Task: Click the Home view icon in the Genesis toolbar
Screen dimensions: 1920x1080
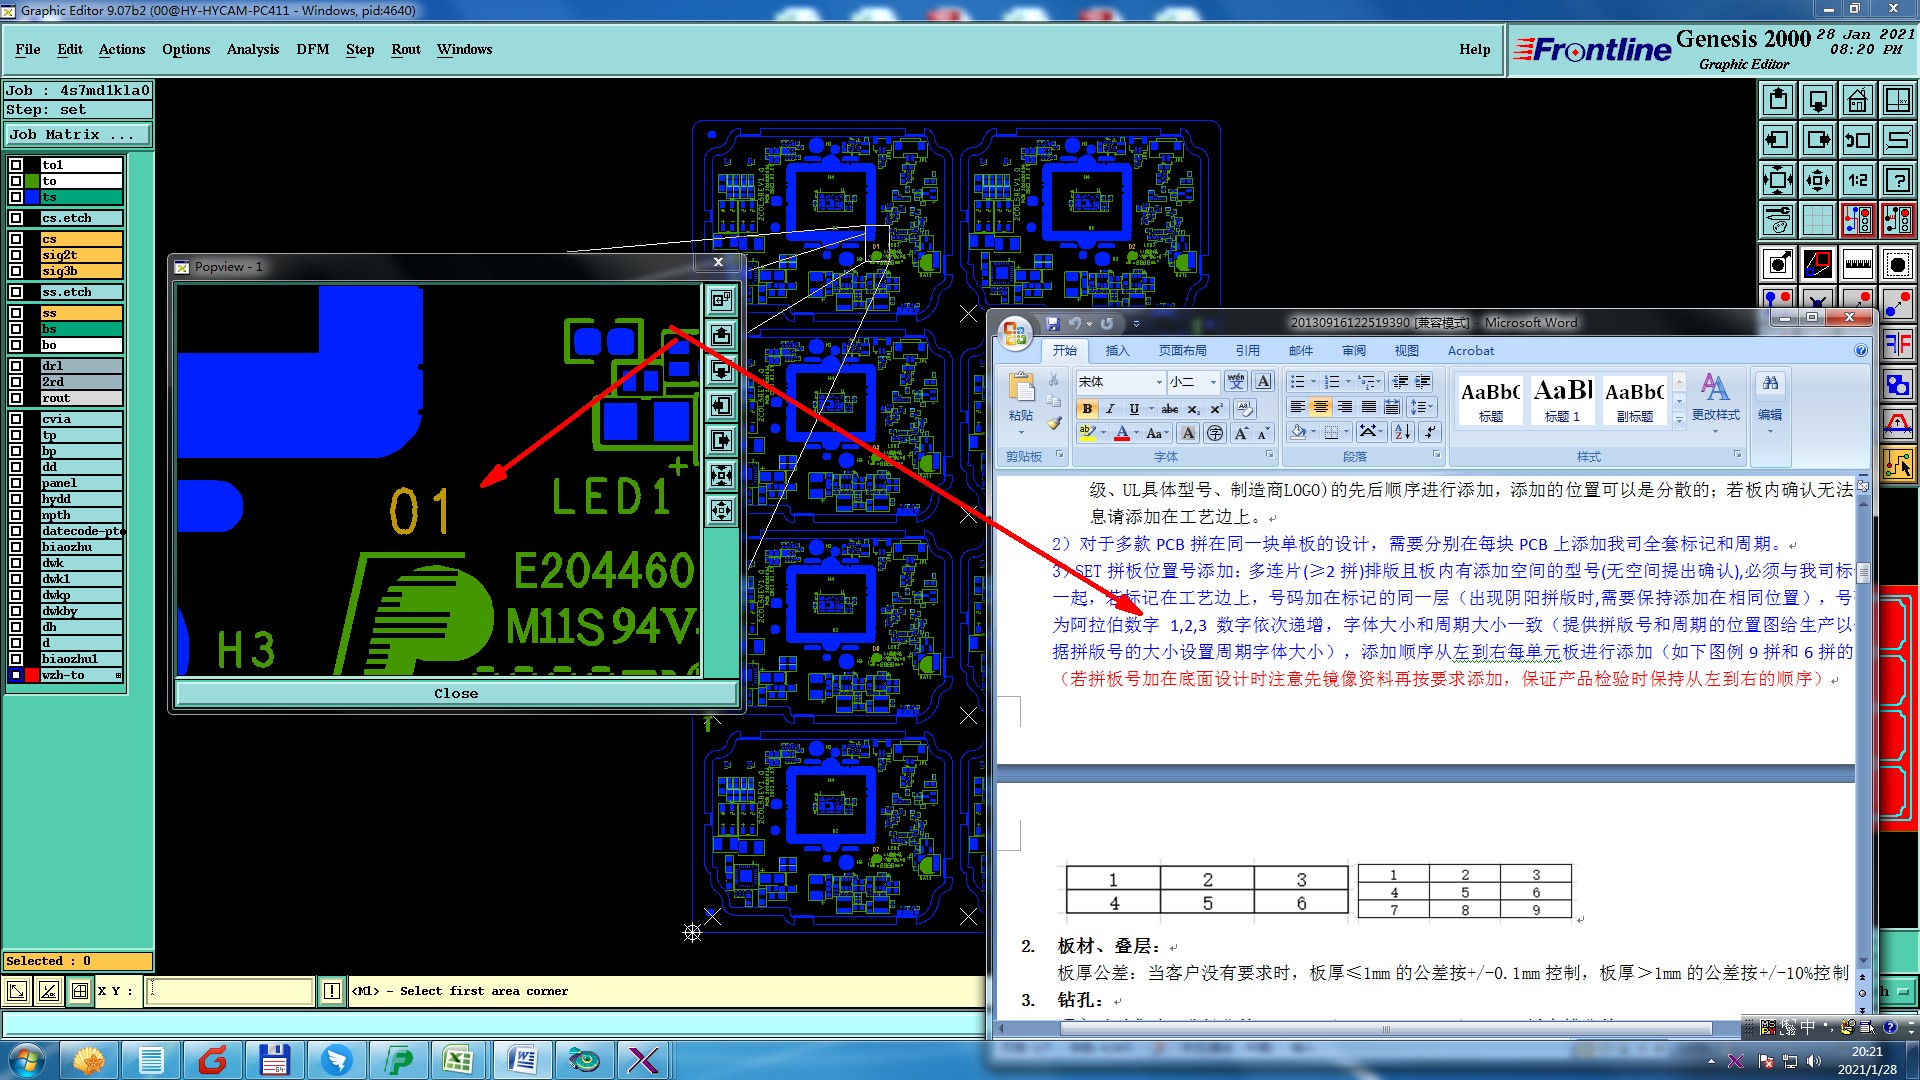Action: pyautogui.click(x=1857, y=100)
